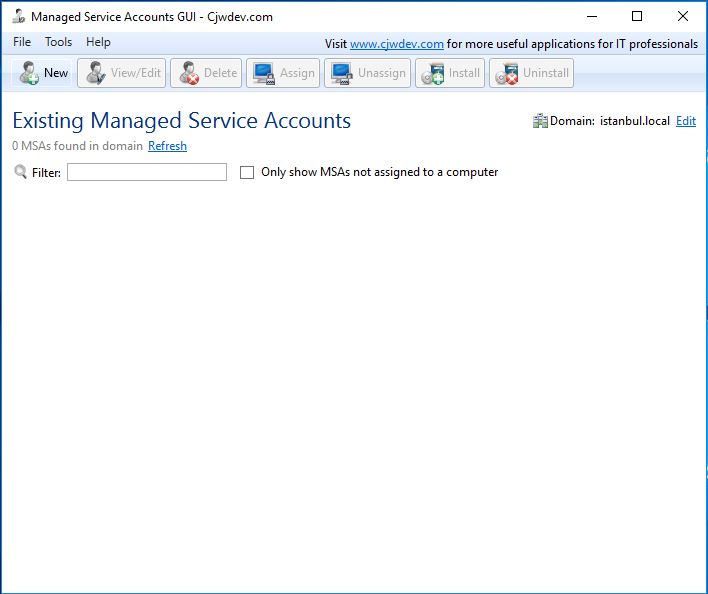
Task: Visit the www.cjwdev.com link
Action: [x=396, y=44]
